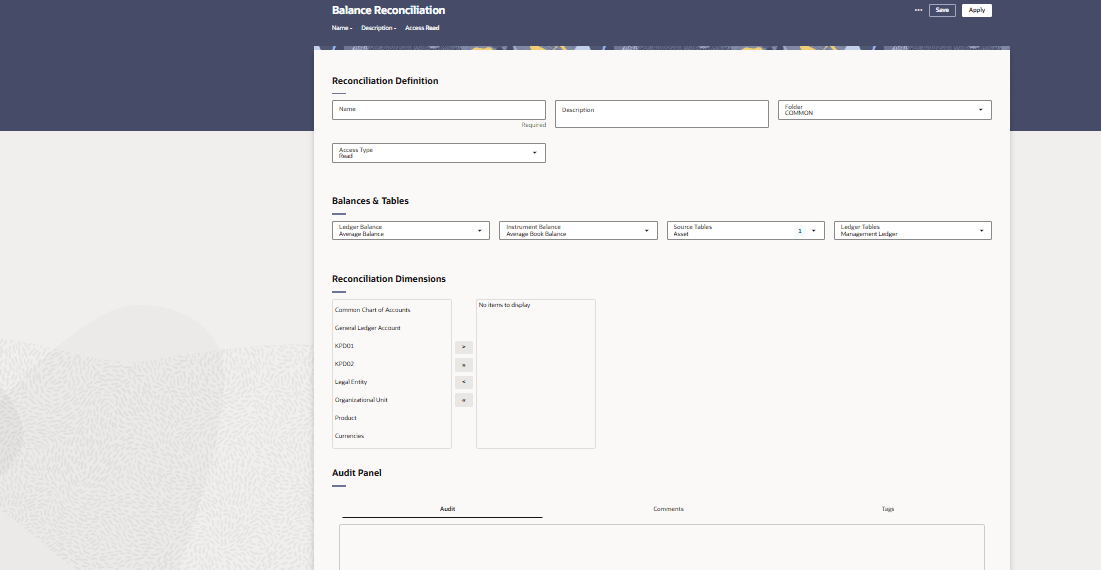Click the Description text field
Image resolution: width=1101 pixels, height=570 pixels.
tap(661, 114)
